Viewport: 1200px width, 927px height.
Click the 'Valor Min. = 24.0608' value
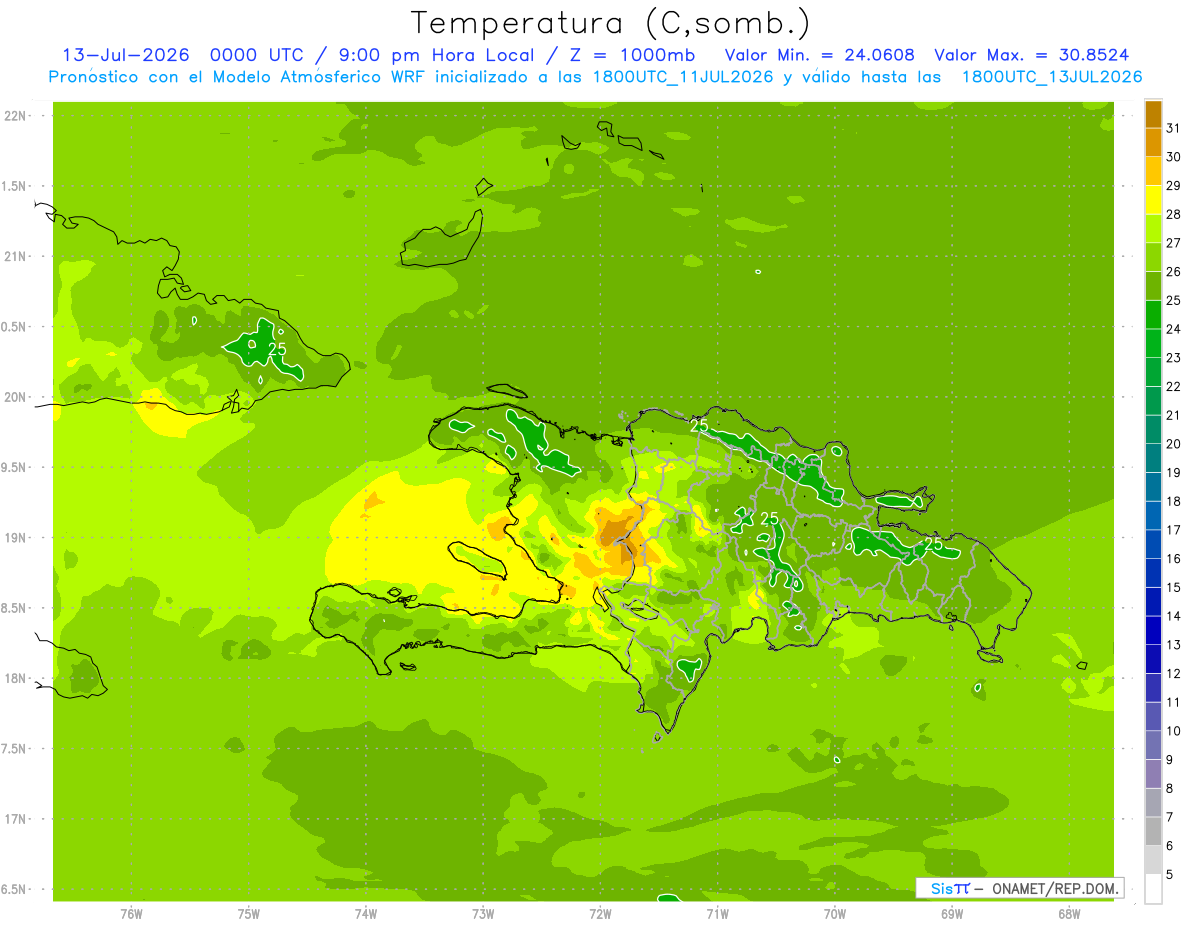819,55
